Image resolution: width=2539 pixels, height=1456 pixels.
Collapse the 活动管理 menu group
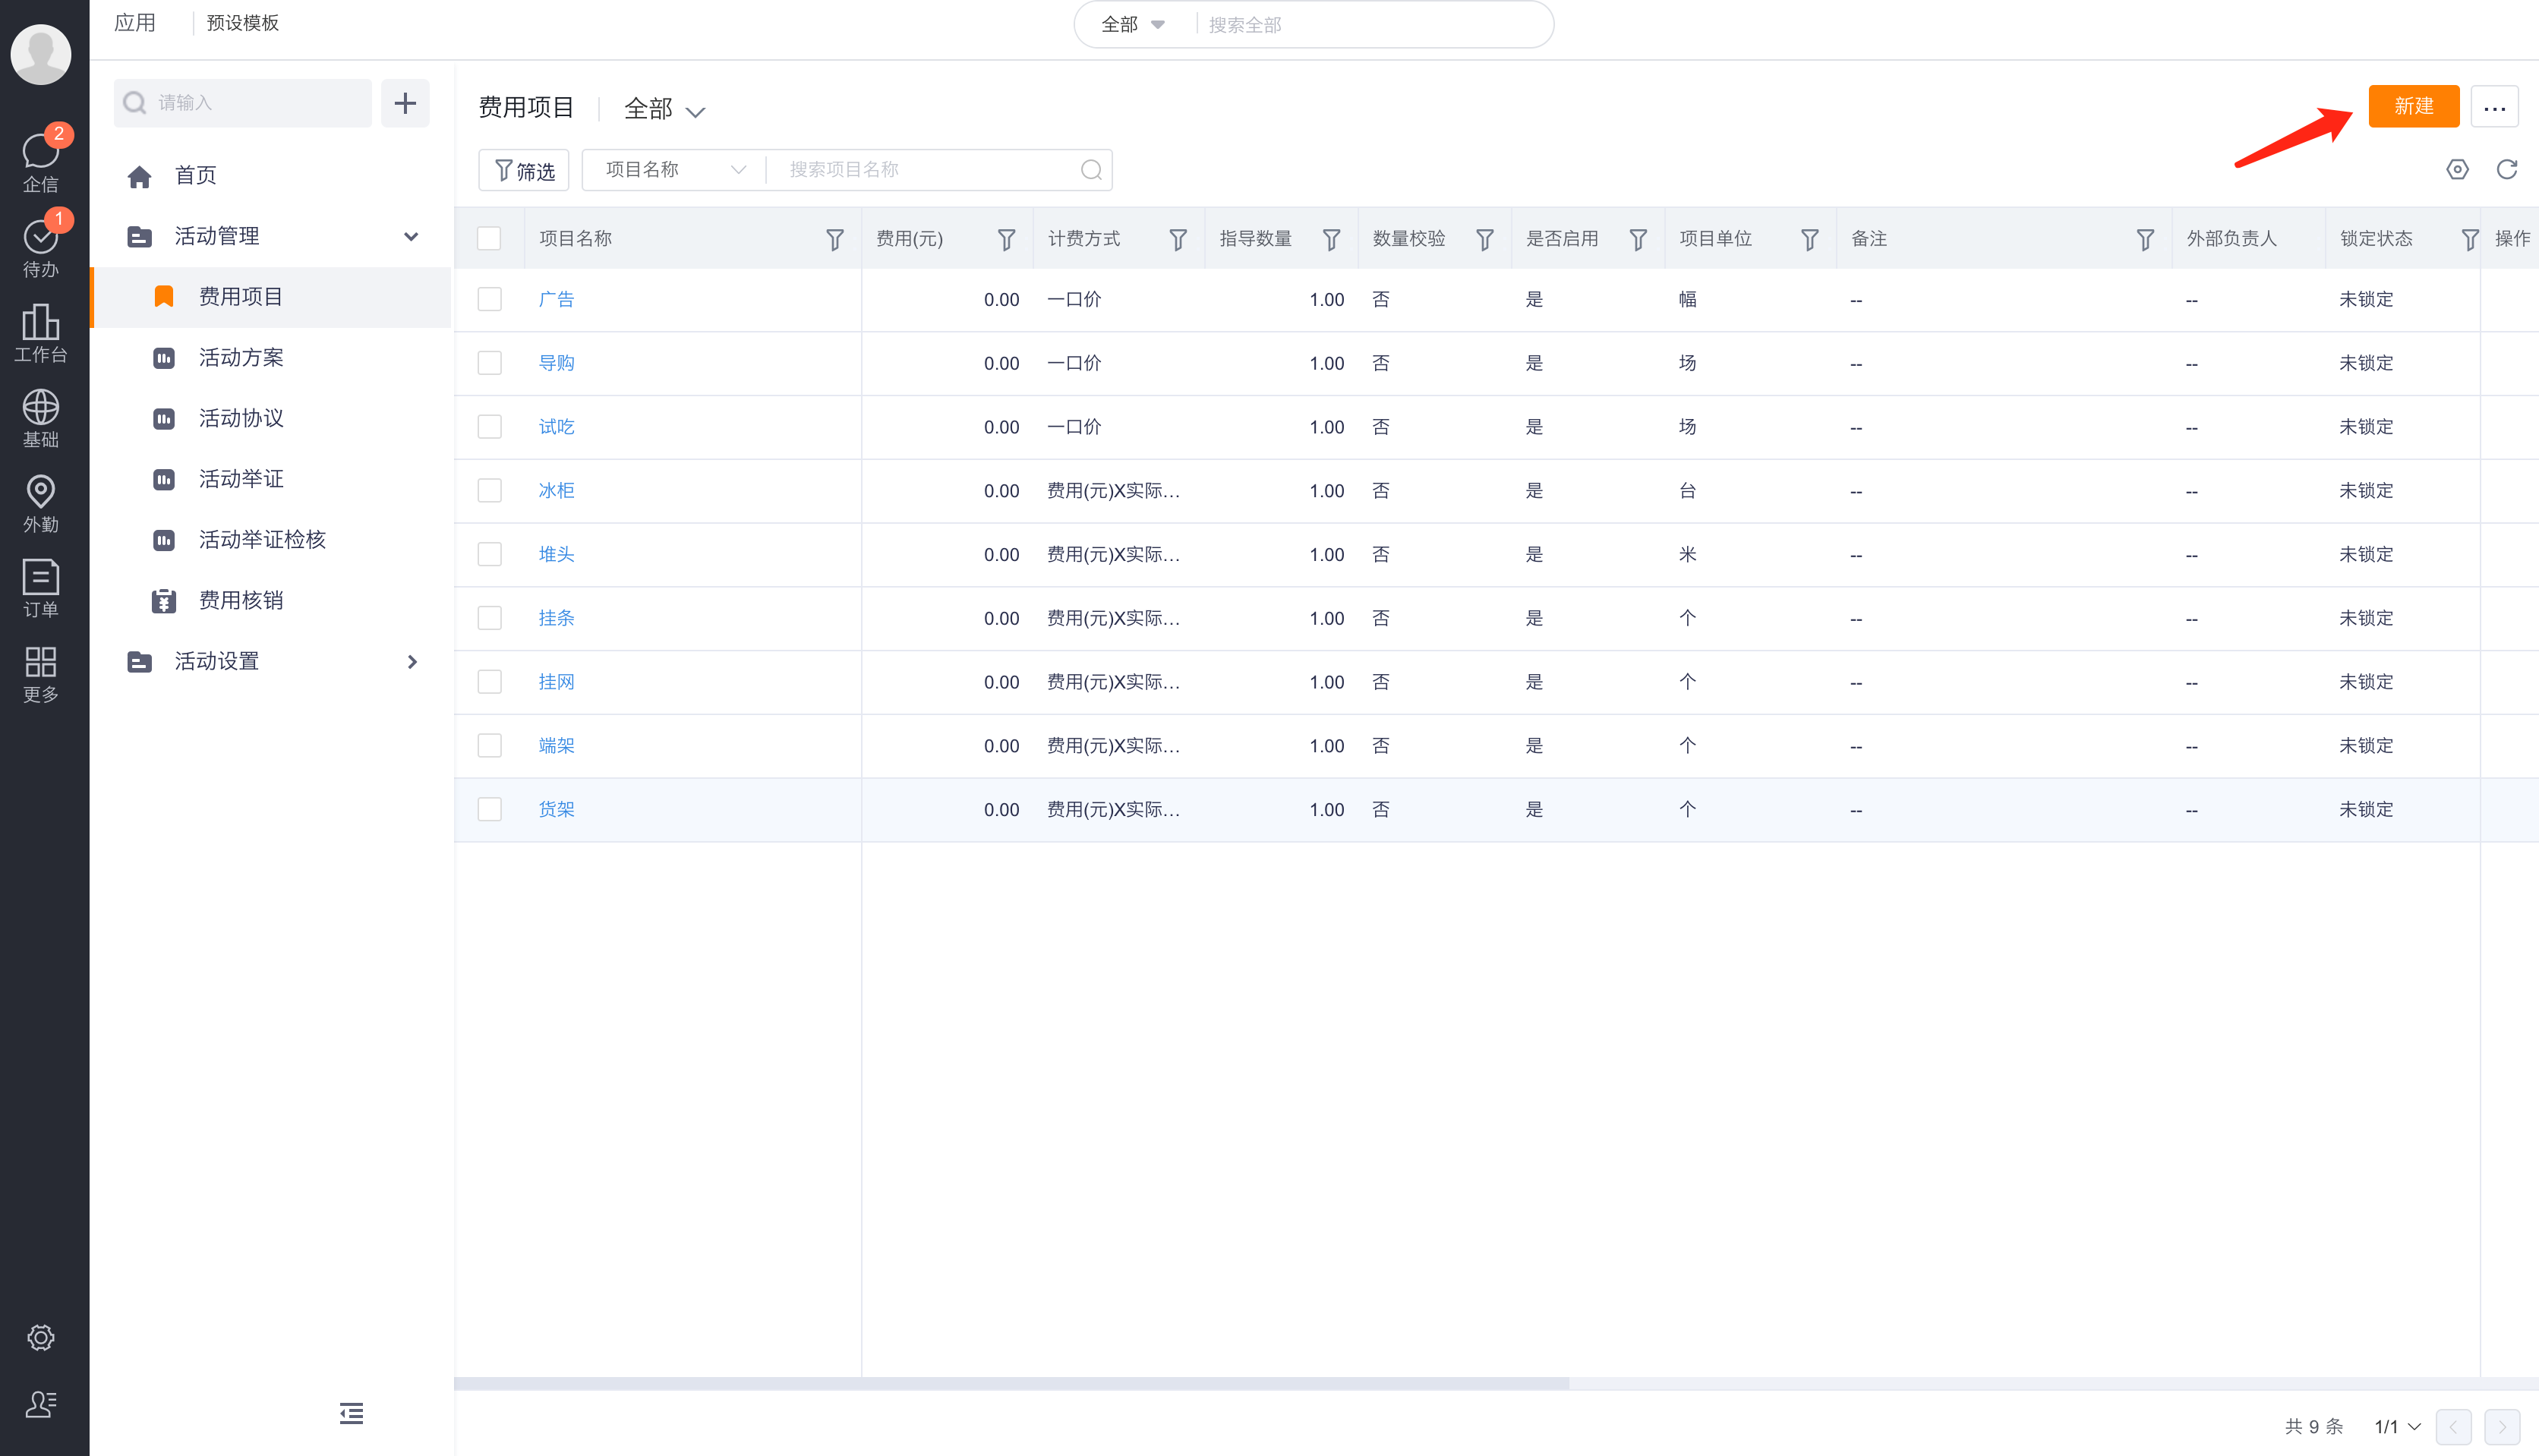410,237
